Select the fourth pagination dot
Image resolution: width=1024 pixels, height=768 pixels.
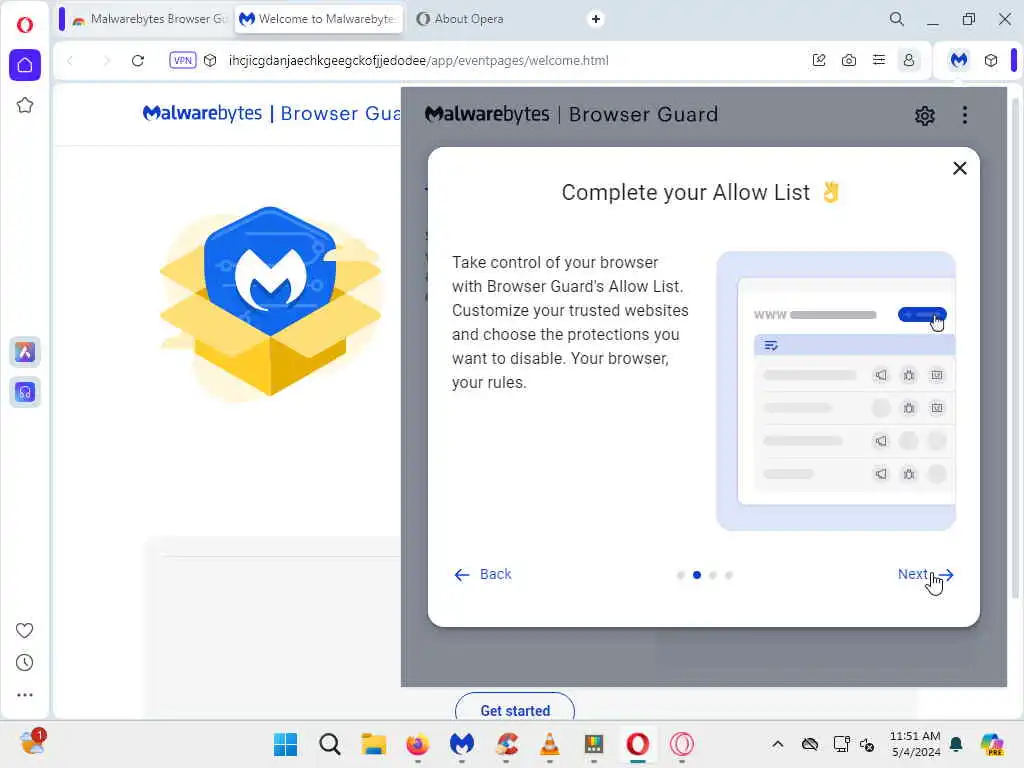click(x=729, y=575)
